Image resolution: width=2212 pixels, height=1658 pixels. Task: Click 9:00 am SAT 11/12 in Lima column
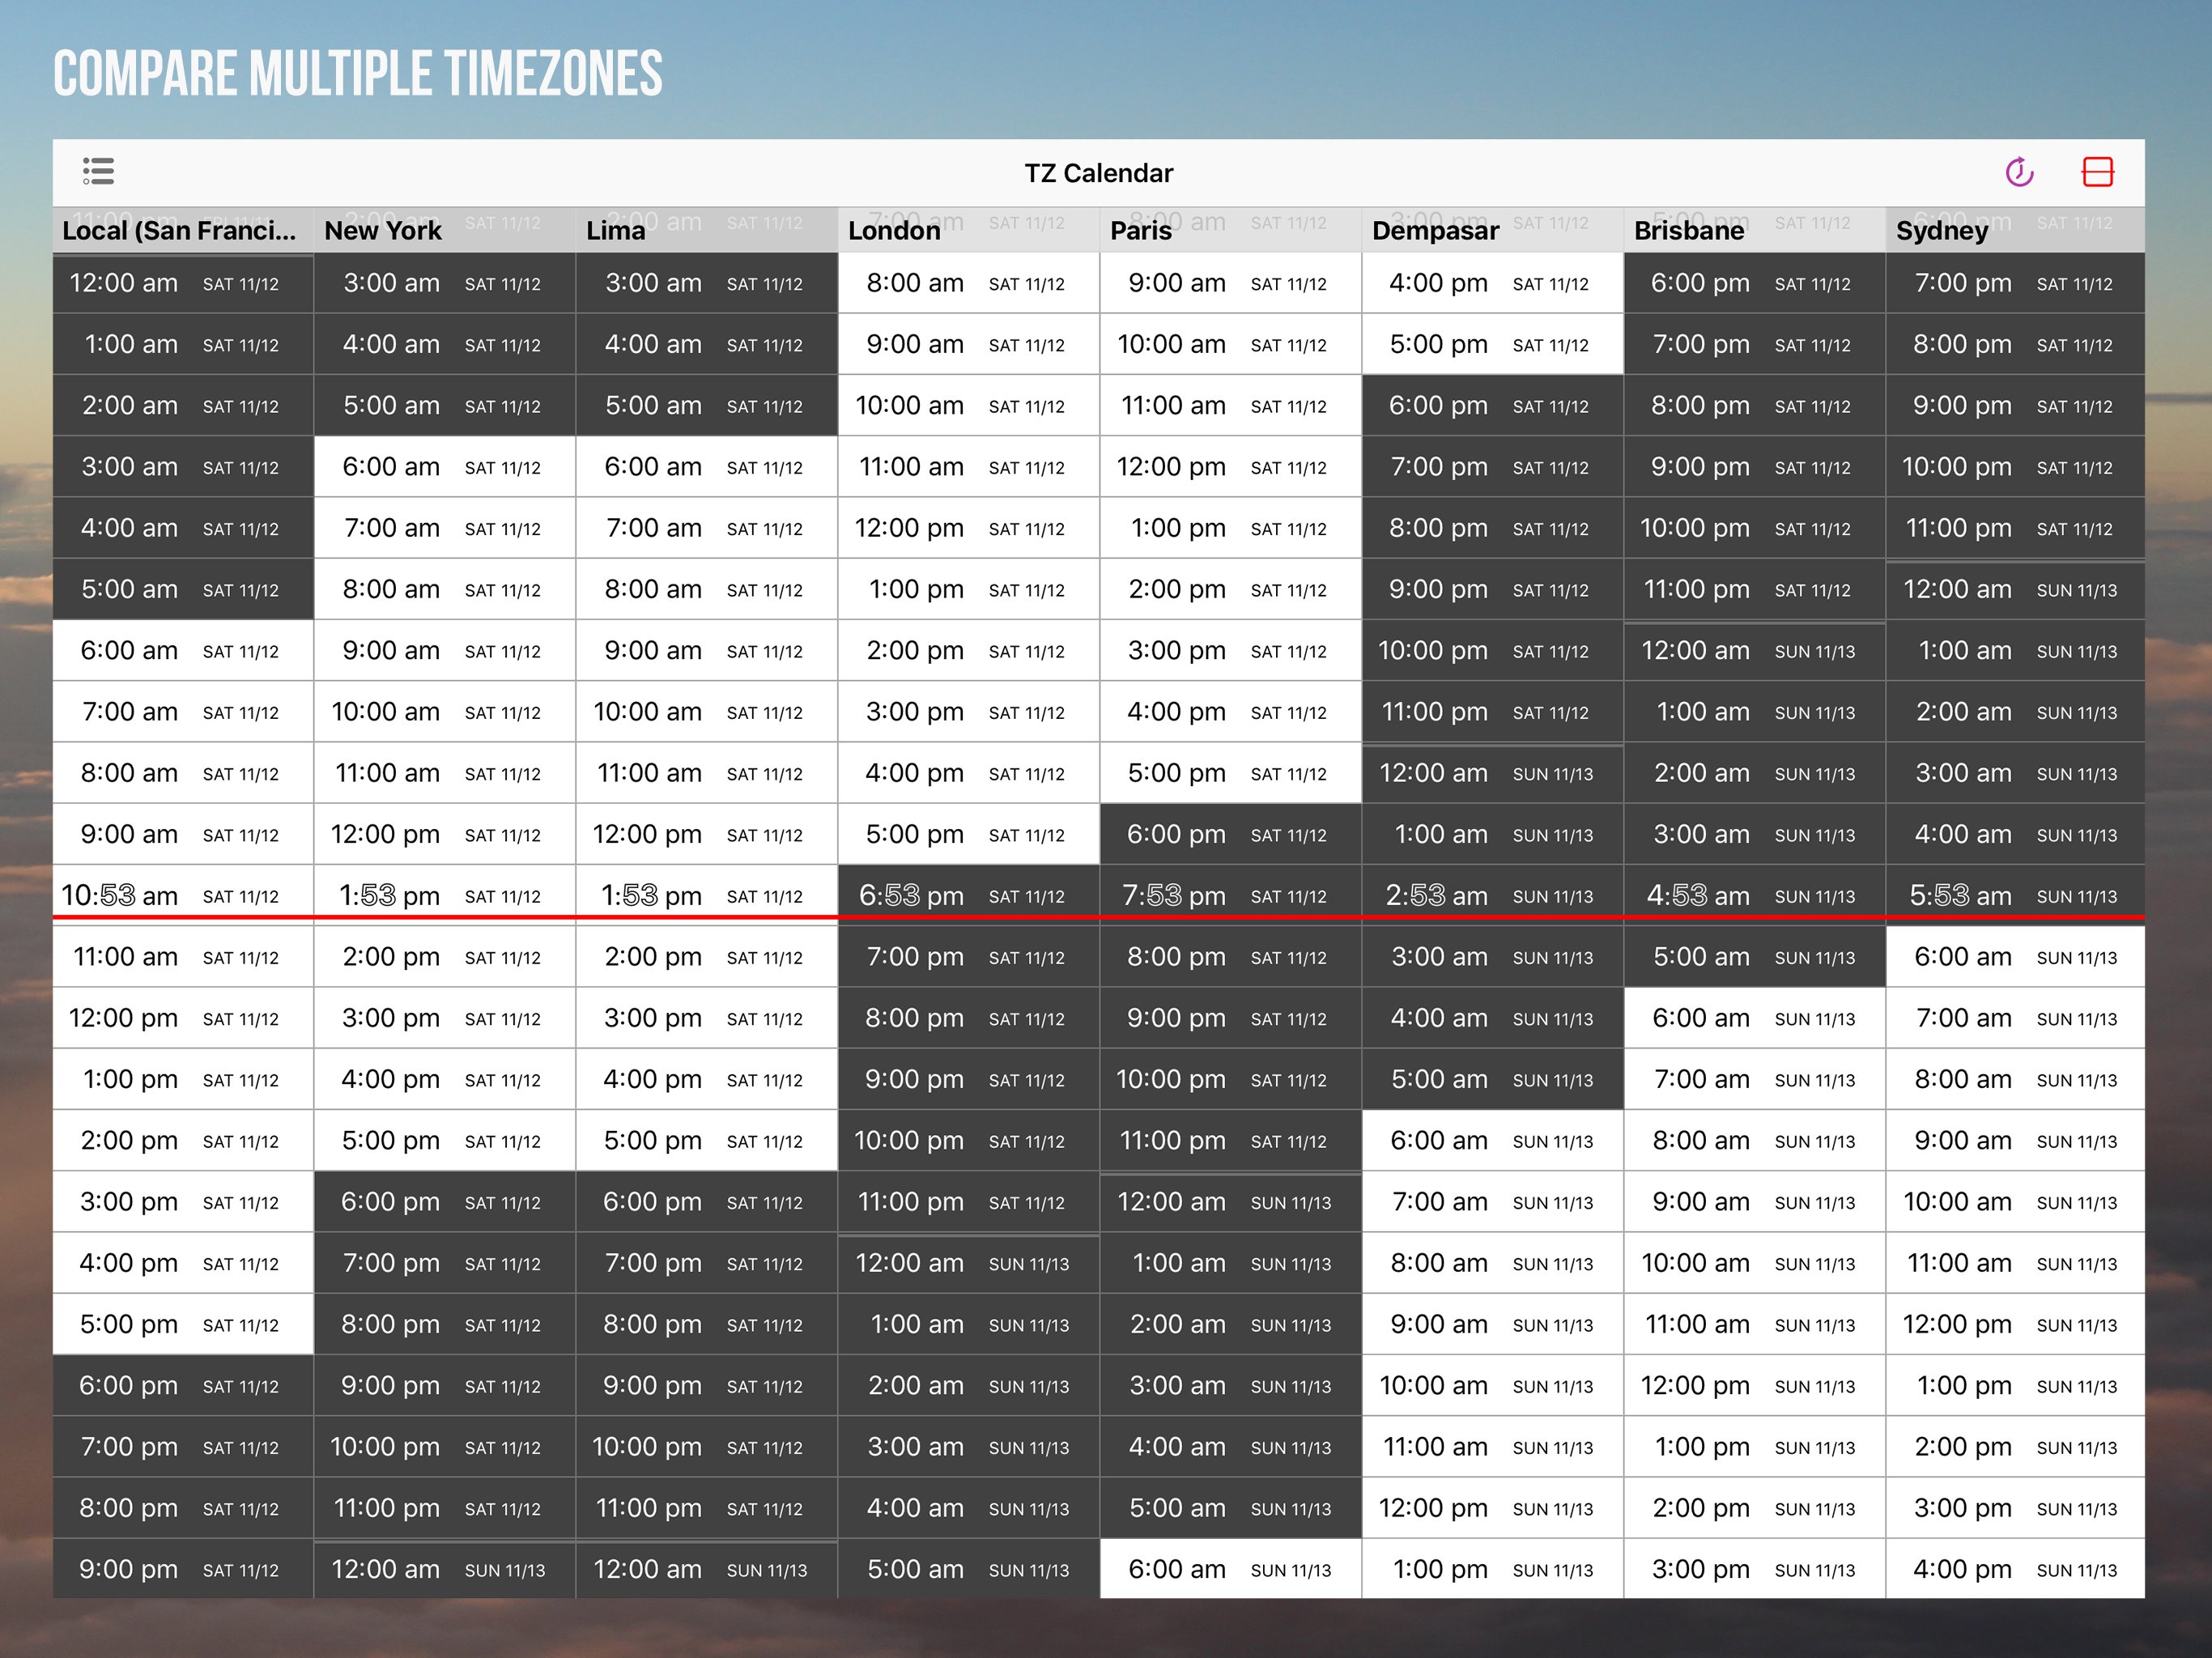tap(707, 651)
